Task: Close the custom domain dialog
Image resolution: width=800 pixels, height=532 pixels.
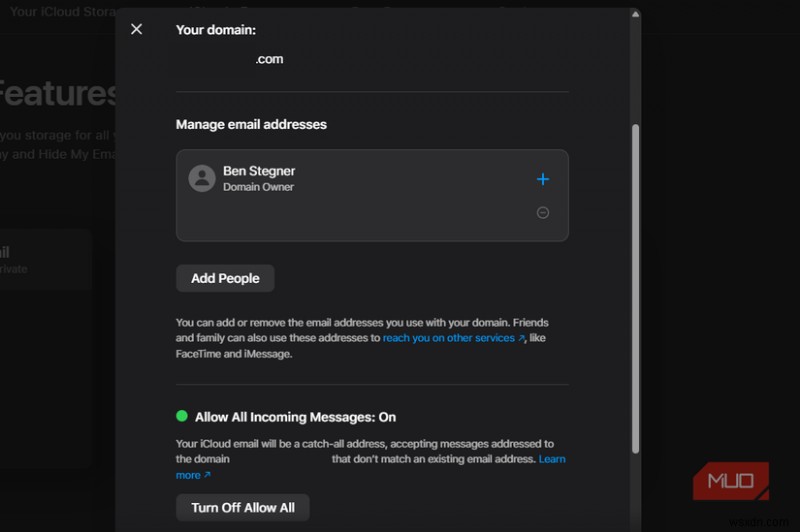Action: coord(136,29)
